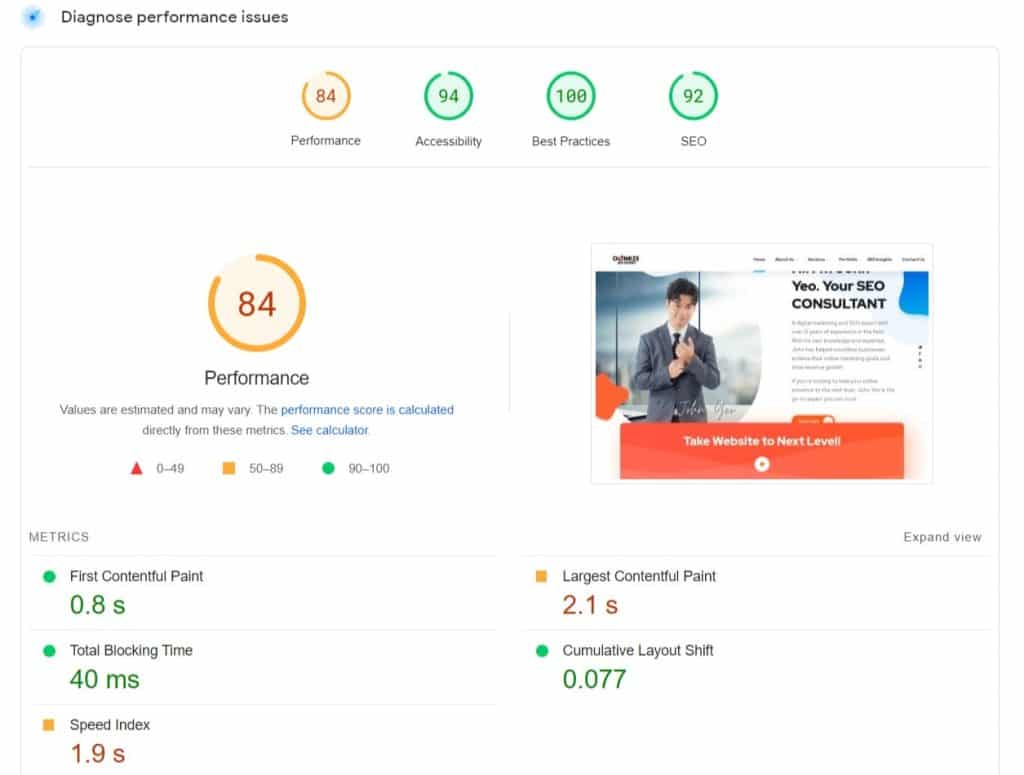The image size is (1024, 775).
Task: Click the 84 Performance score gauge
Action: [325, 97]
